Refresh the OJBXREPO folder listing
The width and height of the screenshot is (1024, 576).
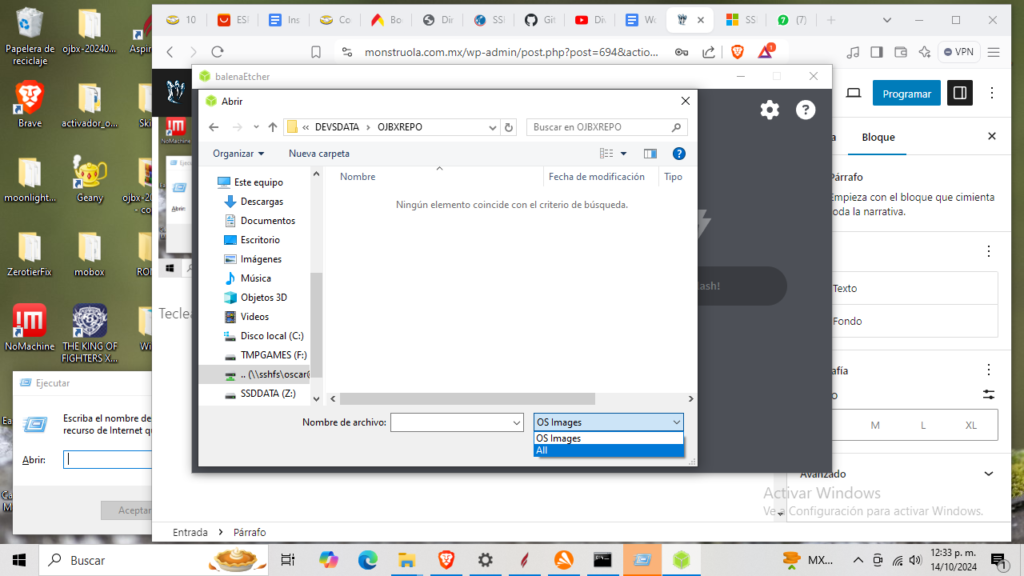click(509, 127)
